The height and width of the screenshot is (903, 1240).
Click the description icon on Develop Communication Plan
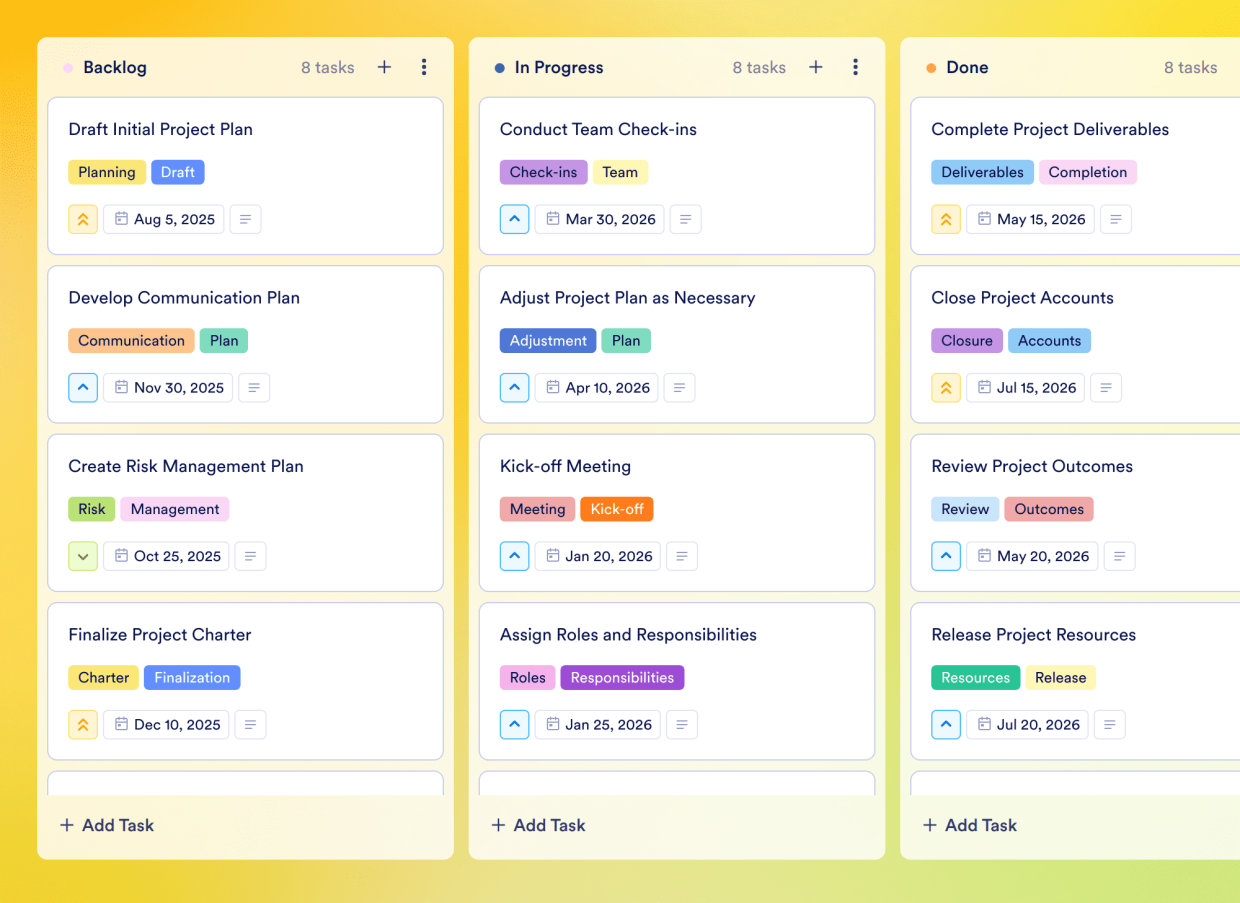pyautogui.click(x=254, y=387)
